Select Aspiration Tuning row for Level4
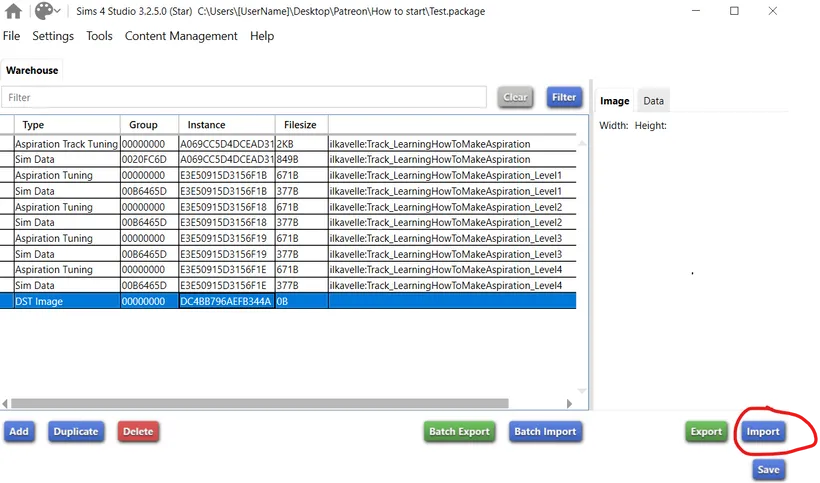 coord(288,270)
